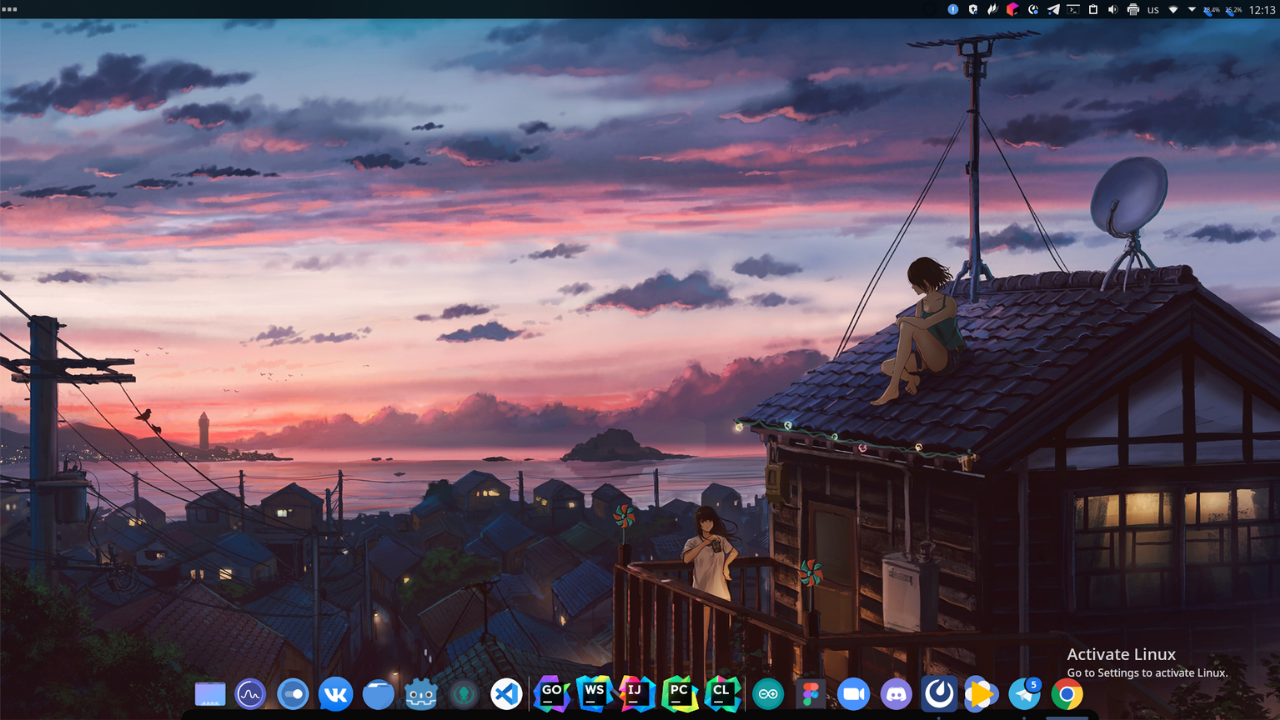Click the 12:13 clock in panel
The height and width of the screenshot is (720, 1280).
tap(1262, 10)
